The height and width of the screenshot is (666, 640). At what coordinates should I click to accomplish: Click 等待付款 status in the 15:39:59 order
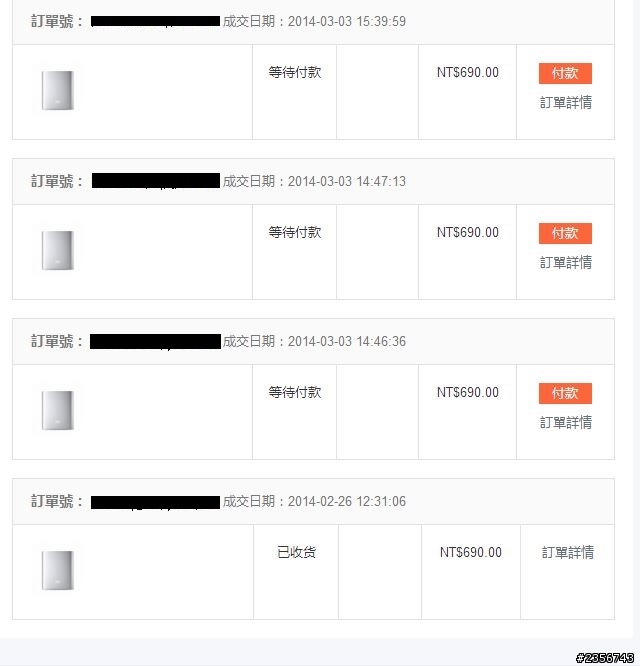295,72
